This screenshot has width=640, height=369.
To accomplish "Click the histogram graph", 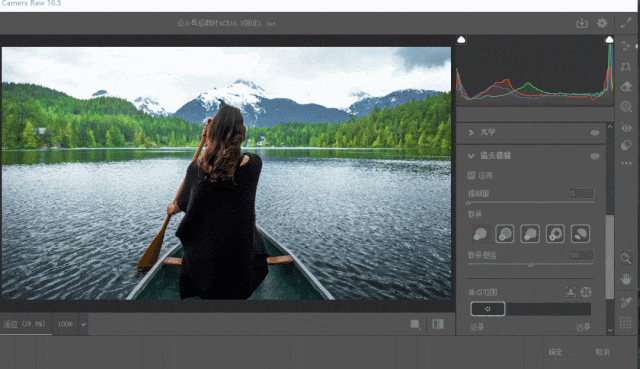I will (x=535, y=70).
